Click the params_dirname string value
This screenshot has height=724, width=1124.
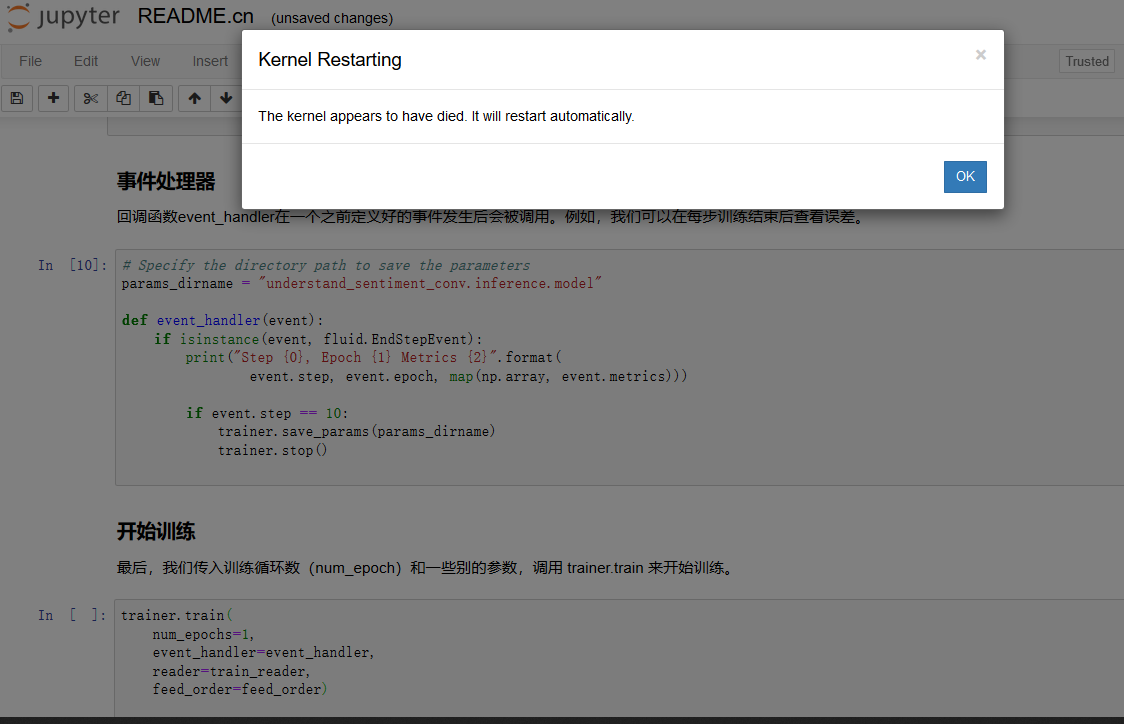[x=430, y=283]
